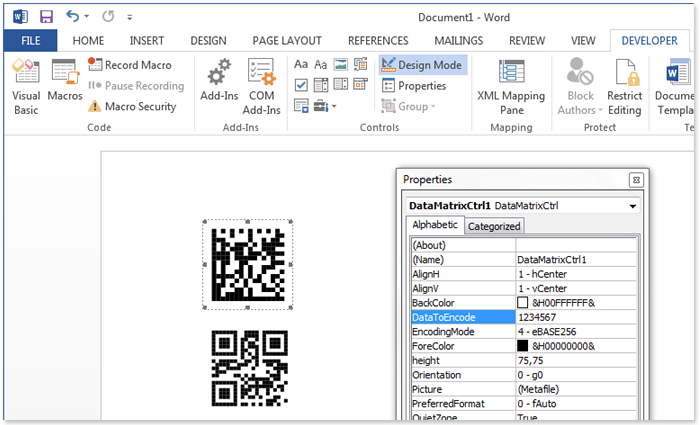
Task: Start Record Macro
Action: tap(130, 65)
